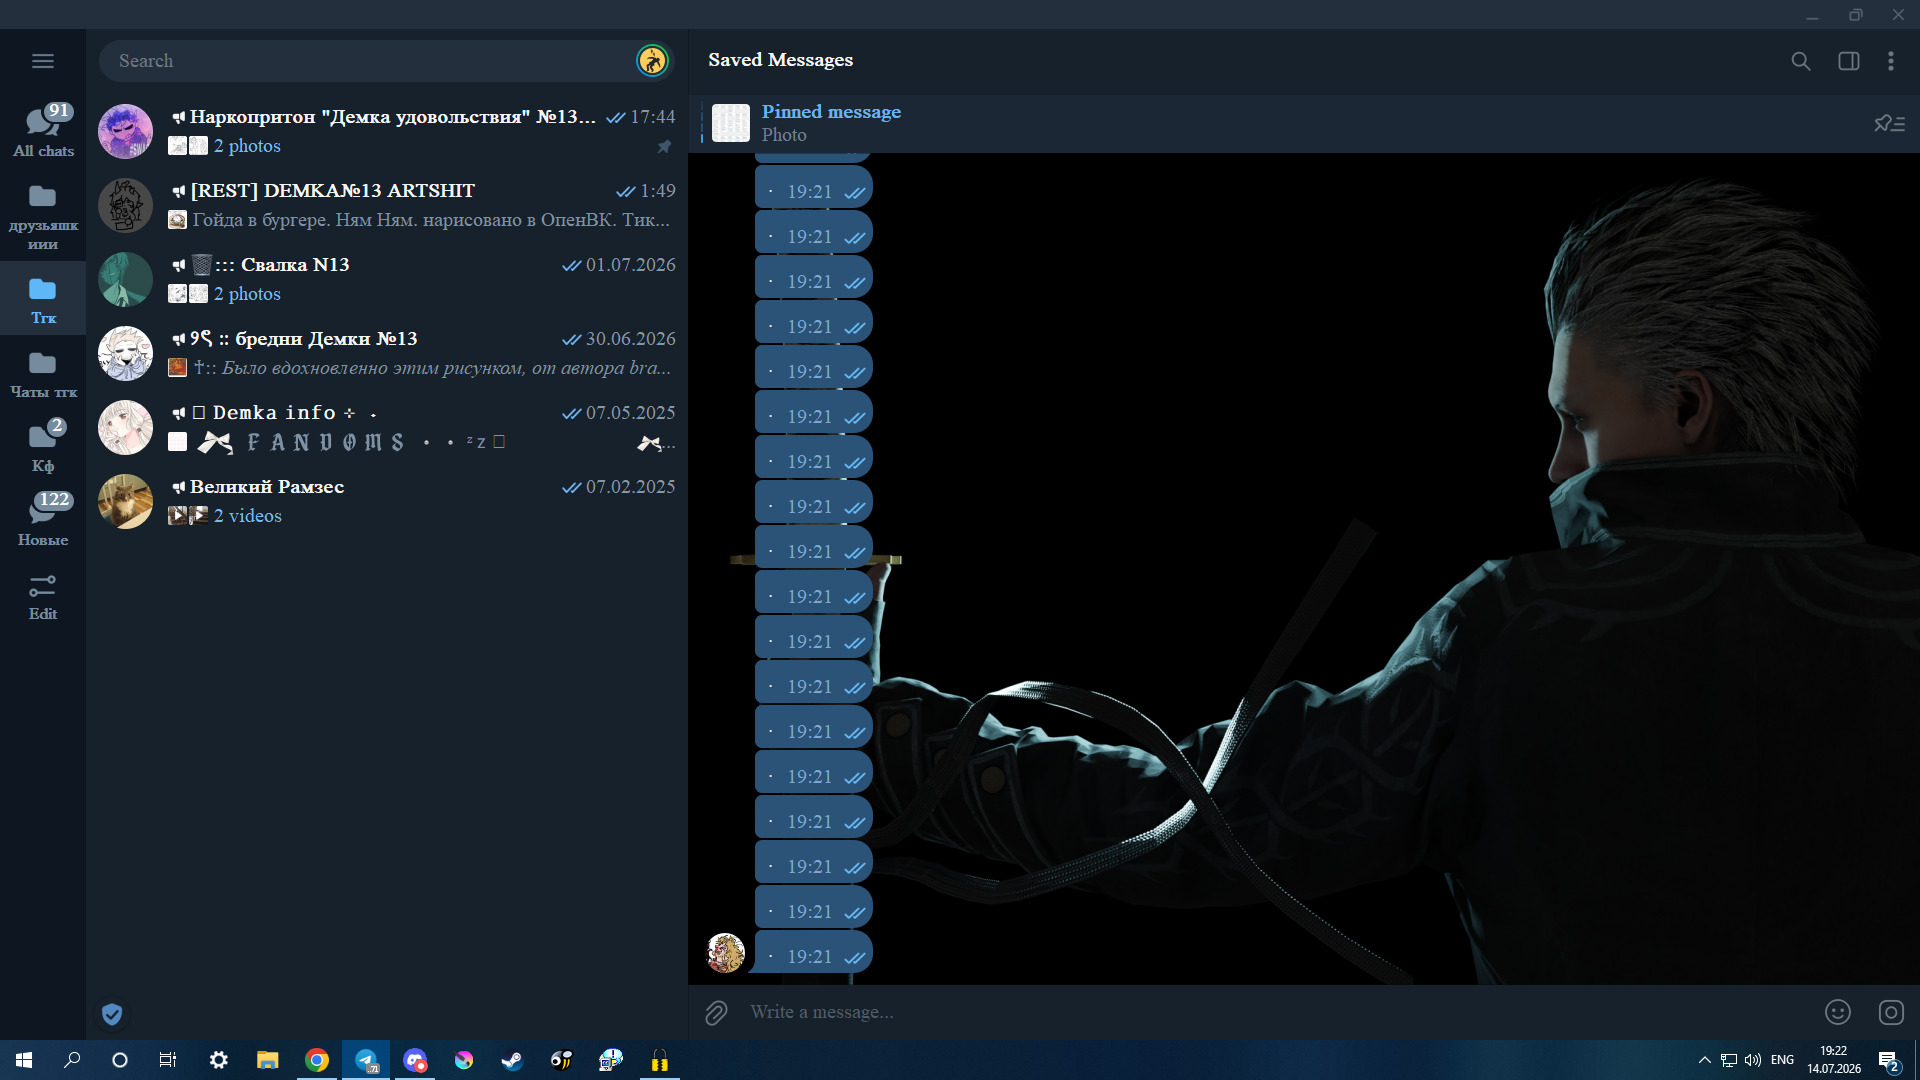Open Cortana circle in taskbar

[120, 1060]
